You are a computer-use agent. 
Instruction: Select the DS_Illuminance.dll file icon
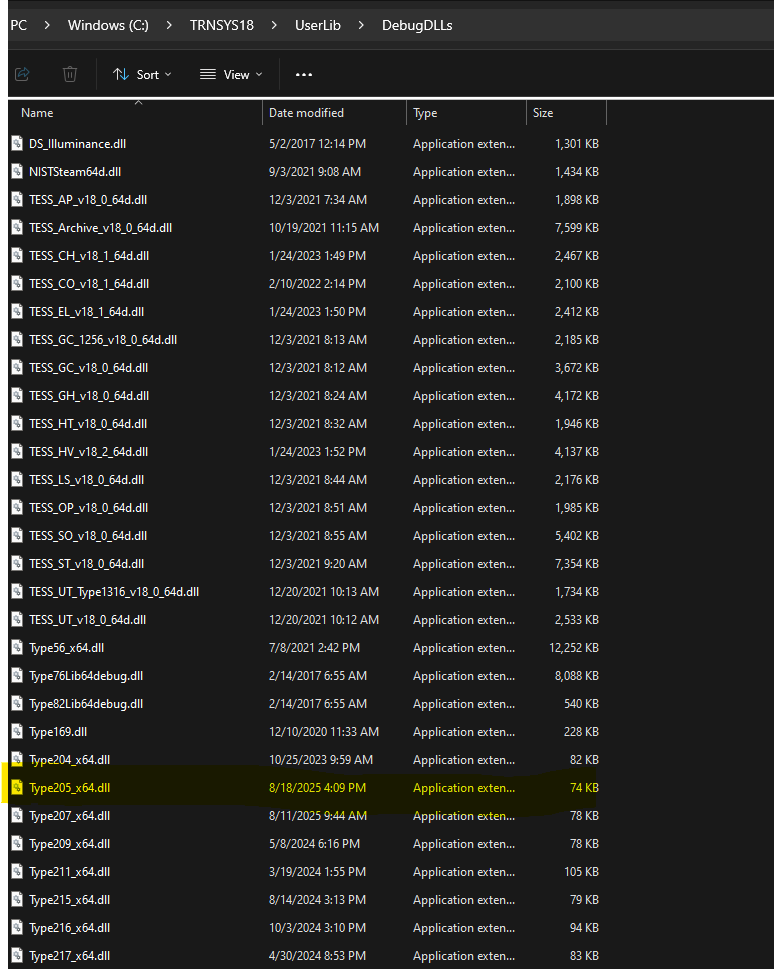(17, 144)
